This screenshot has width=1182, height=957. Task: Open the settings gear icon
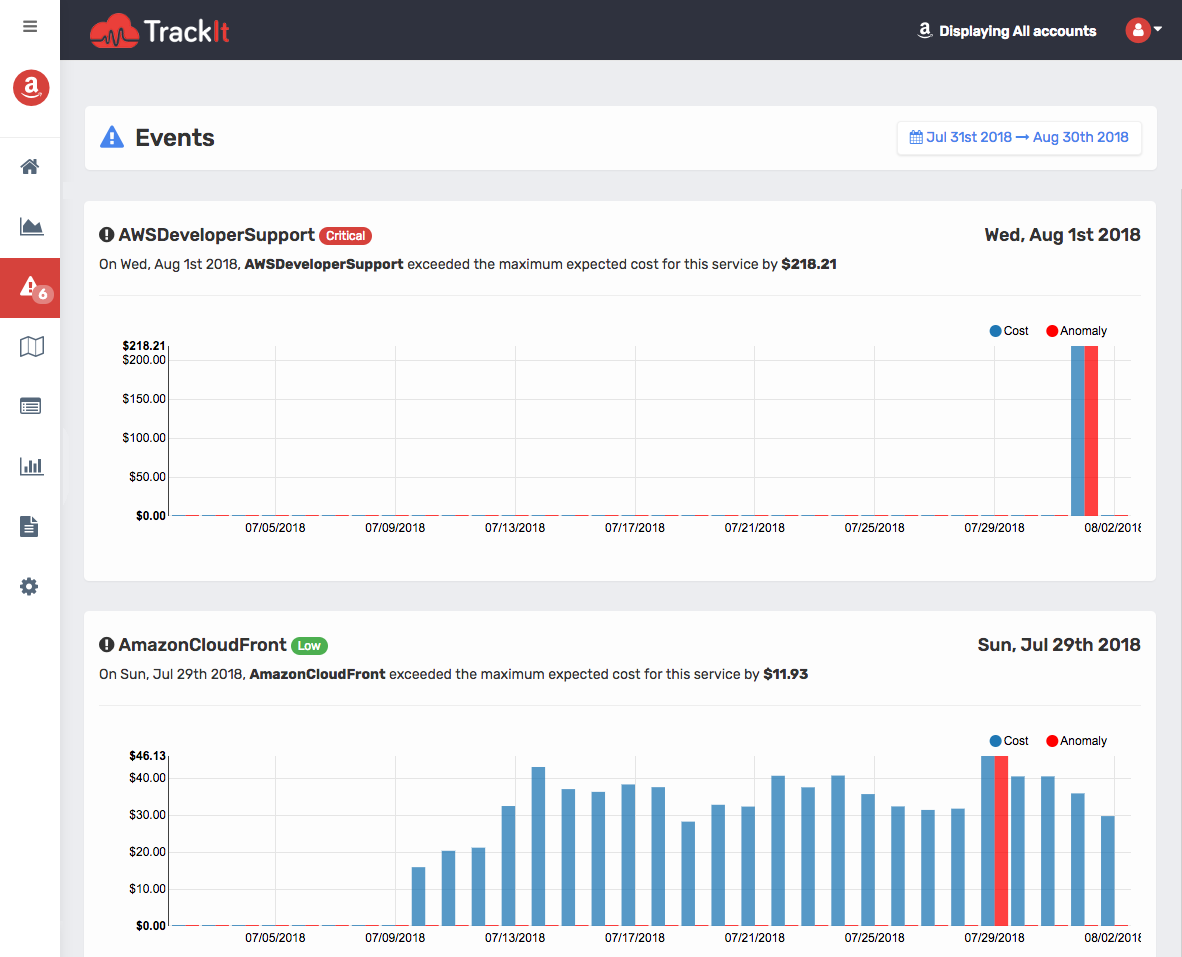tap(29, 586)
